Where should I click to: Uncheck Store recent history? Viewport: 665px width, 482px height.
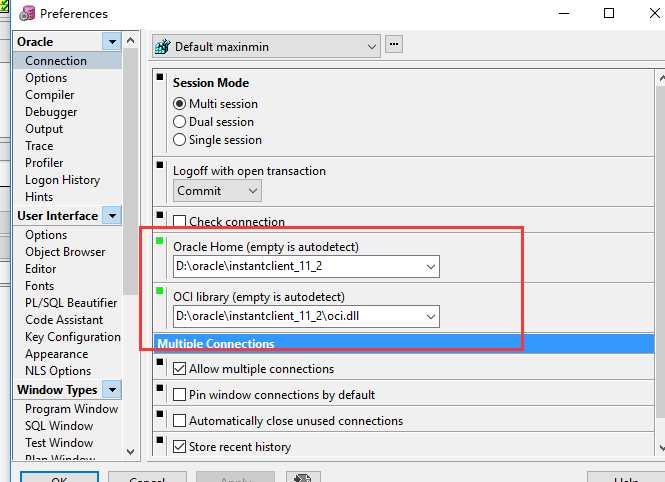point(179,446)
